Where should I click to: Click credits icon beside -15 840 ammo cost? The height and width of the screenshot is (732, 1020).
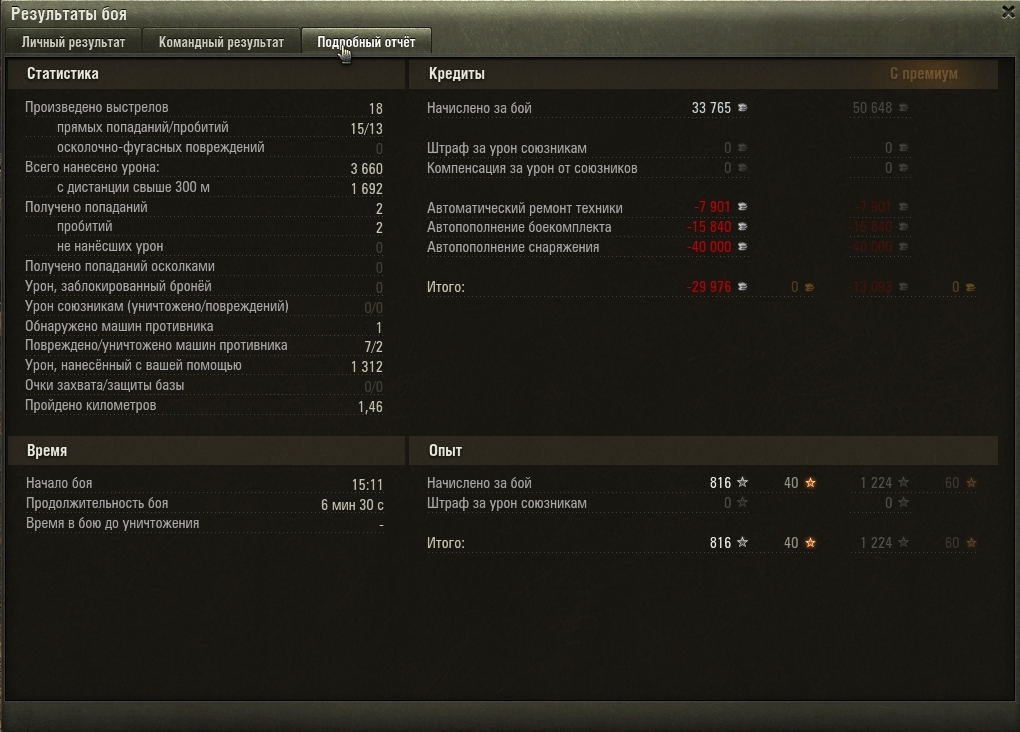(x=742, y=227)
